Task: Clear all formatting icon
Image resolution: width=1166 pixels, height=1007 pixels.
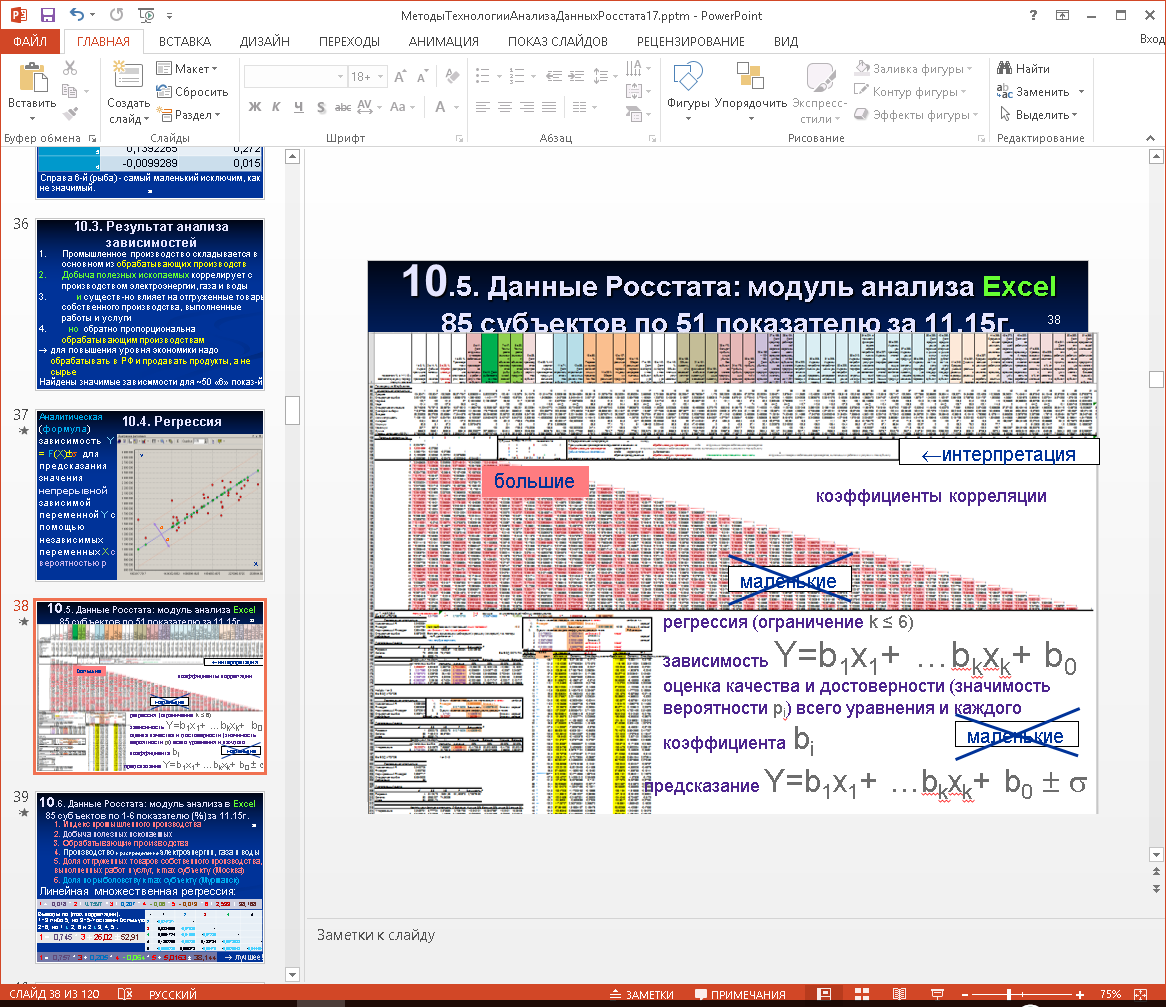Action: coord(451,76)
